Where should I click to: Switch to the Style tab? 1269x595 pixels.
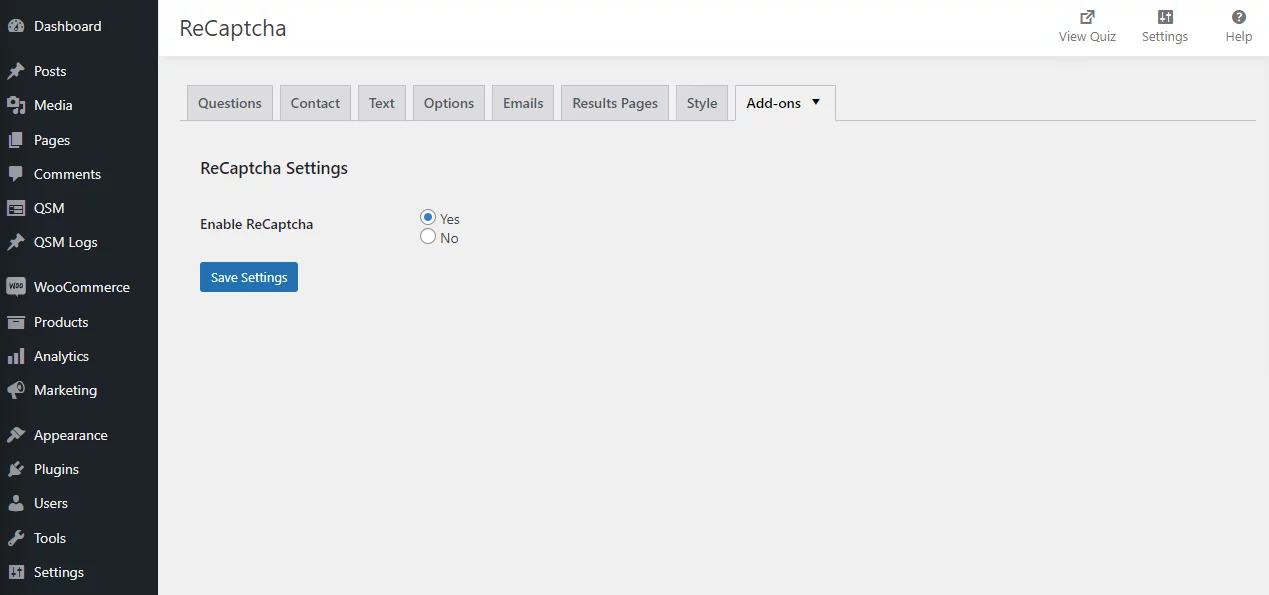(x=702, y=103)
